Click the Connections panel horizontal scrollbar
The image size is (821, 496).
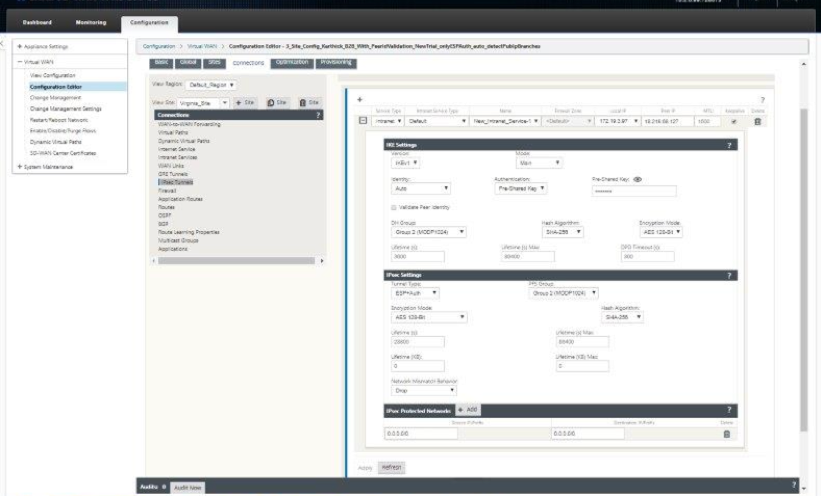coord(237,261)
